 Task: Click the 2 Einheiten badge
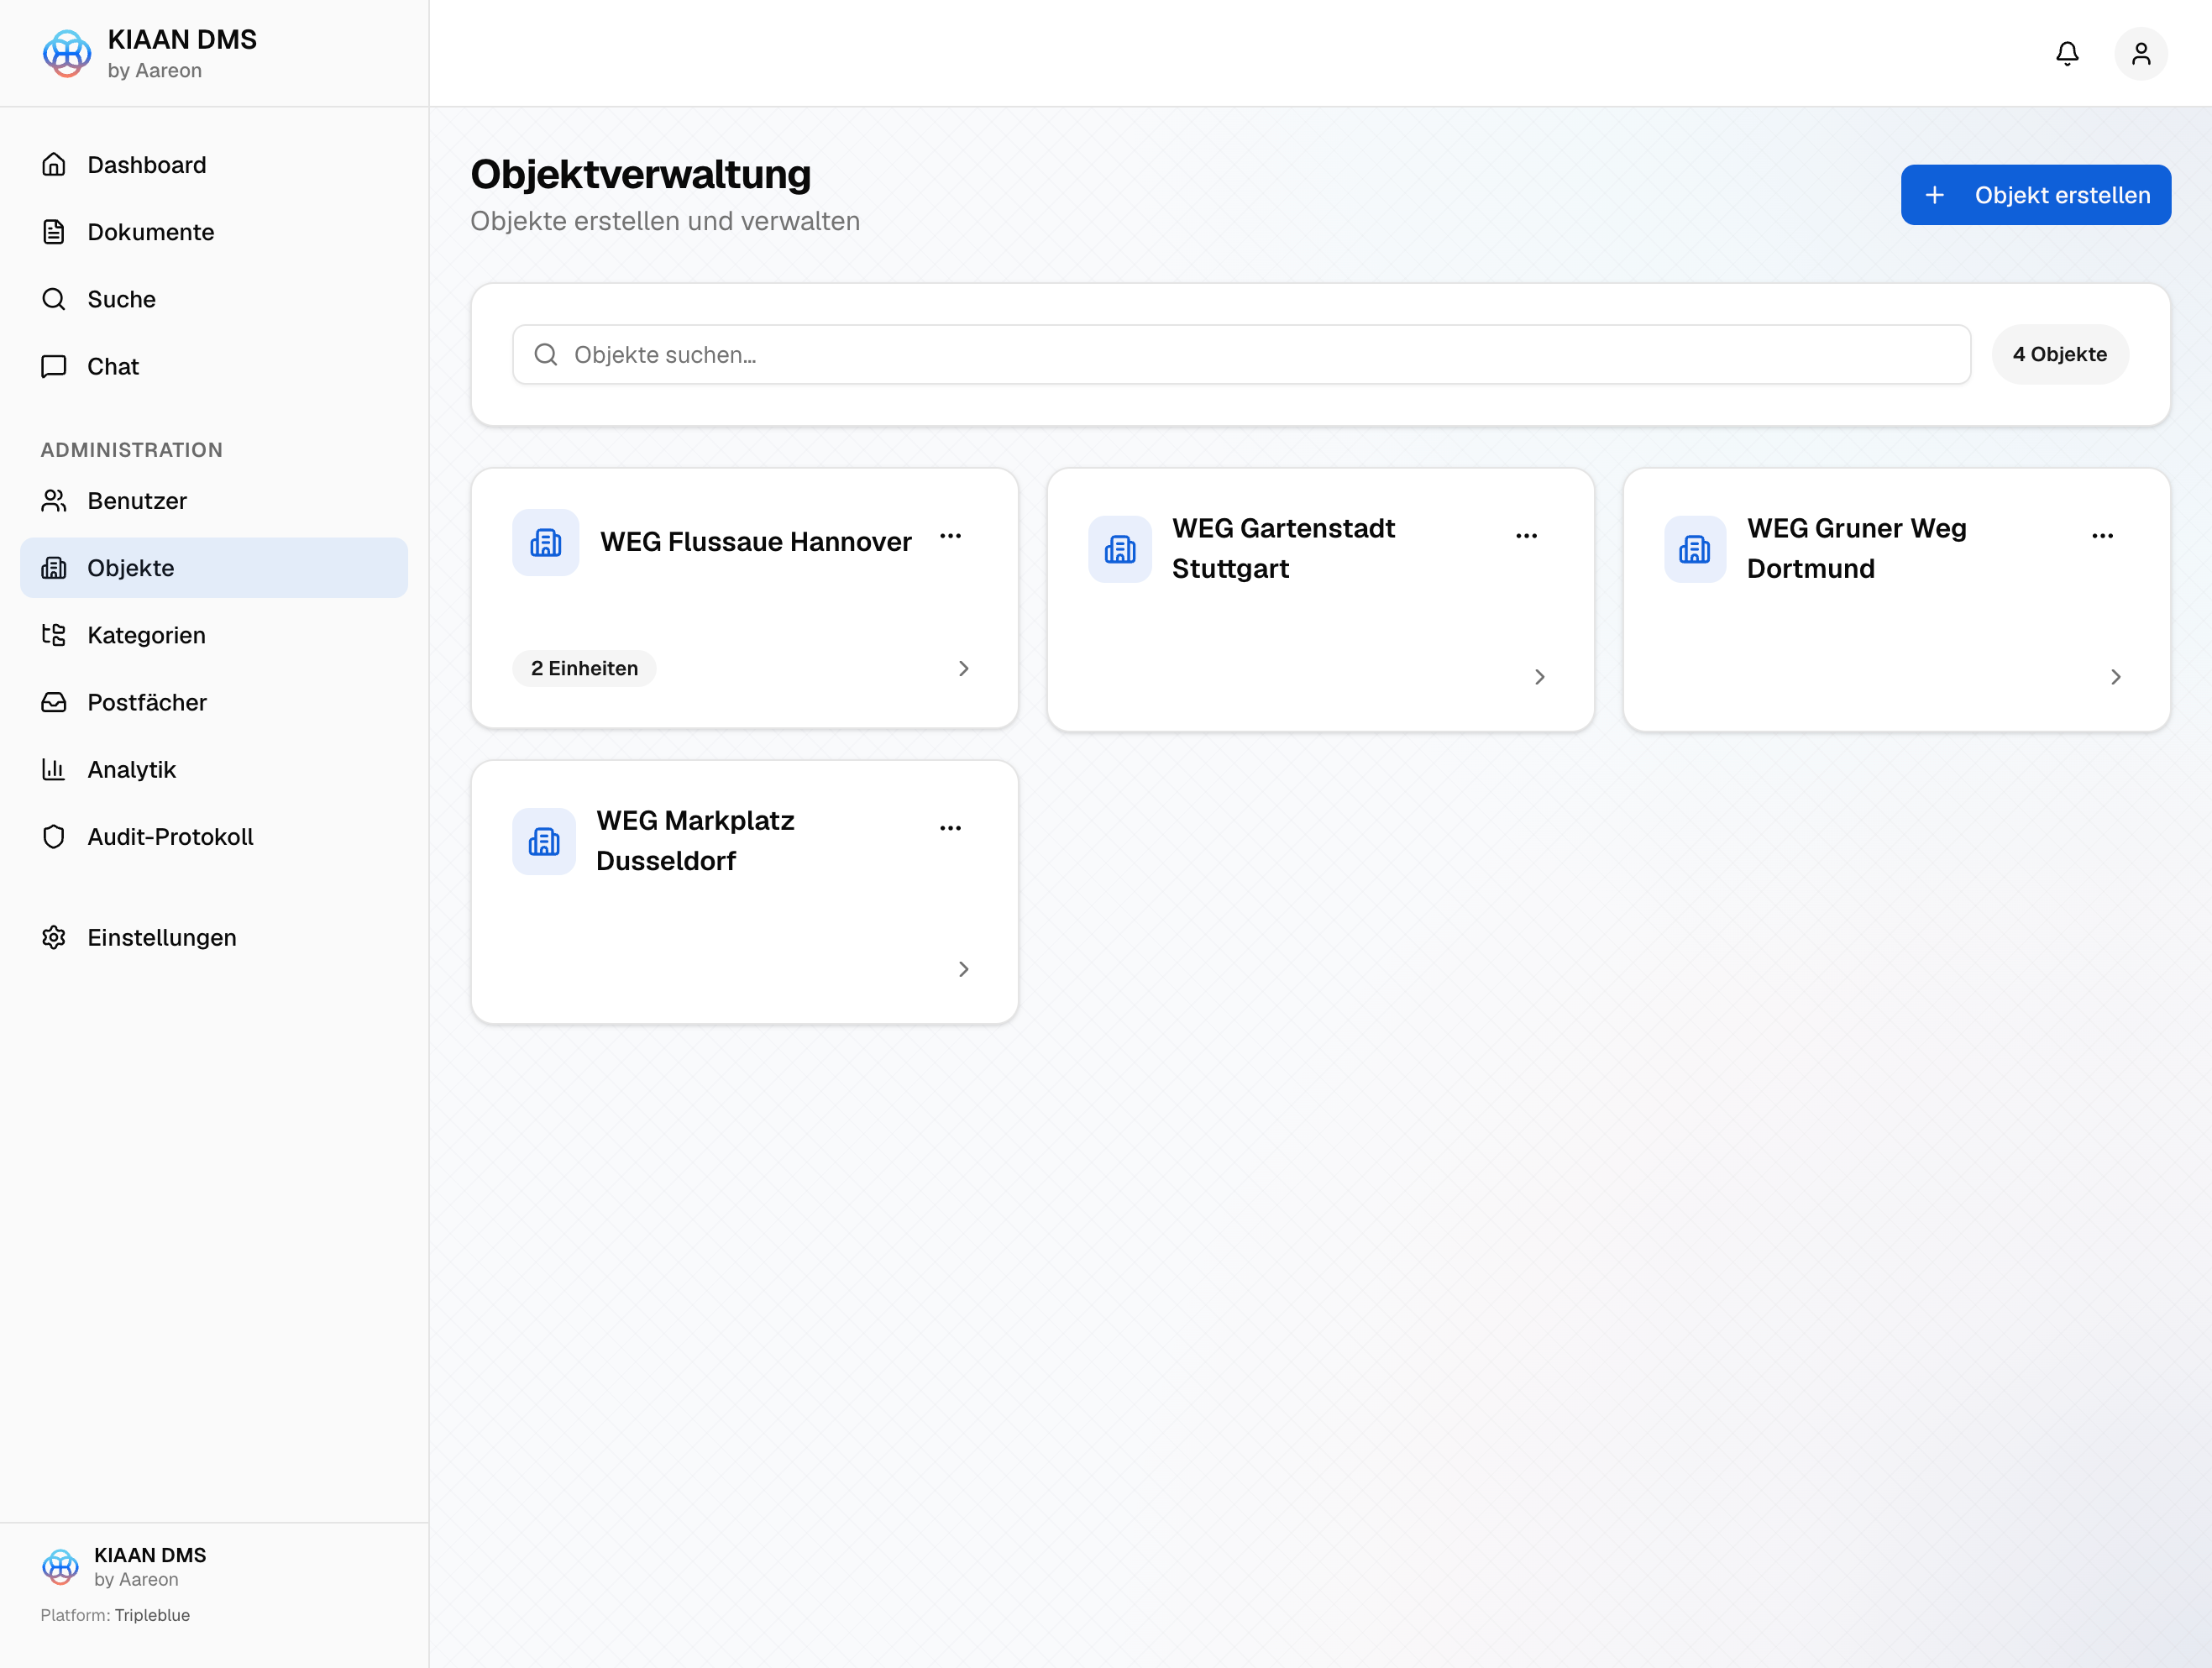click(584, 668)
